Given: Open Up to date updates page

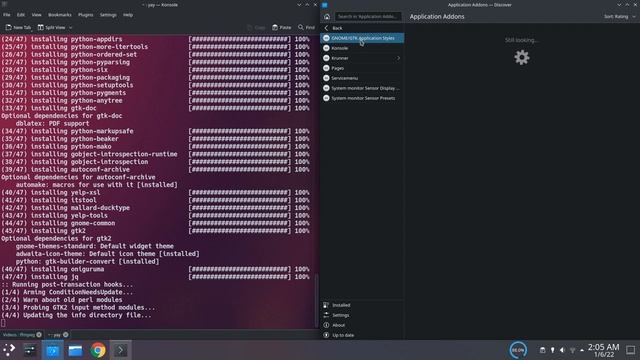Looking at the screenshot, I should click(x=362, y=335).
